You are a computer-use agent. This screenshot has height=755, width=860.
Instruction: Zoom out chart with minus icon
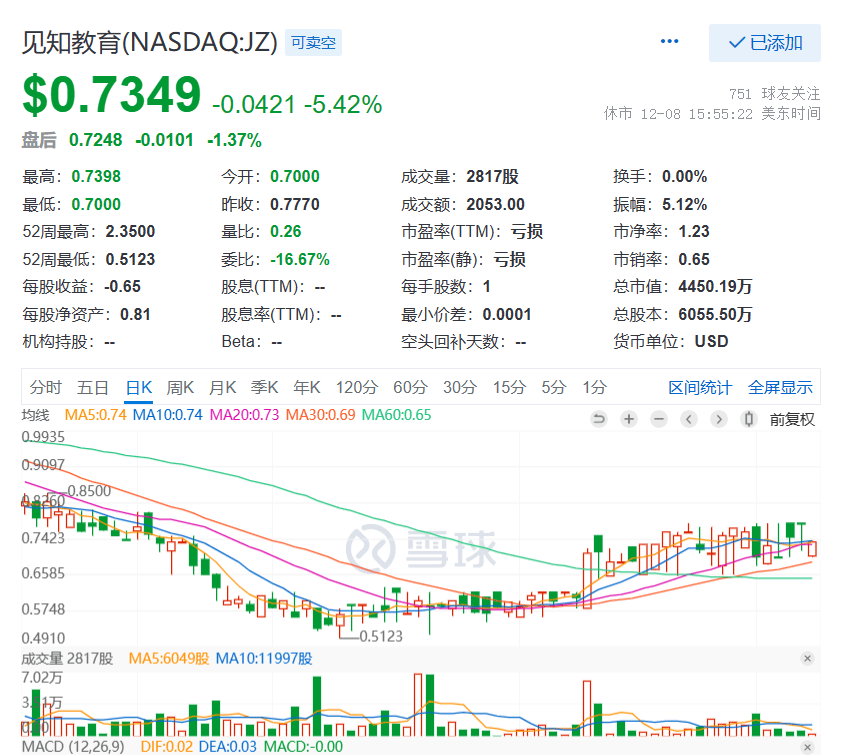pyautogui.click(x=659, y=419)
